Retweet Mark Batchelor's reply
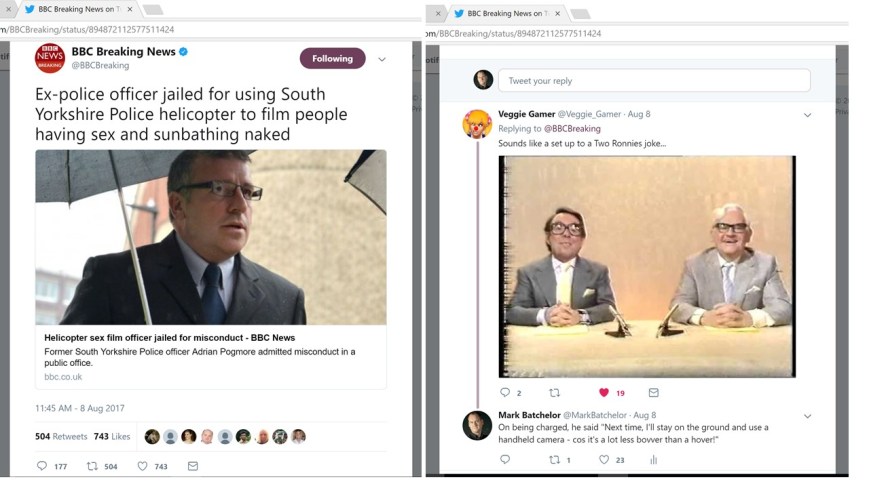The height and width of the screenshot is (488, 869). point(555,460)
